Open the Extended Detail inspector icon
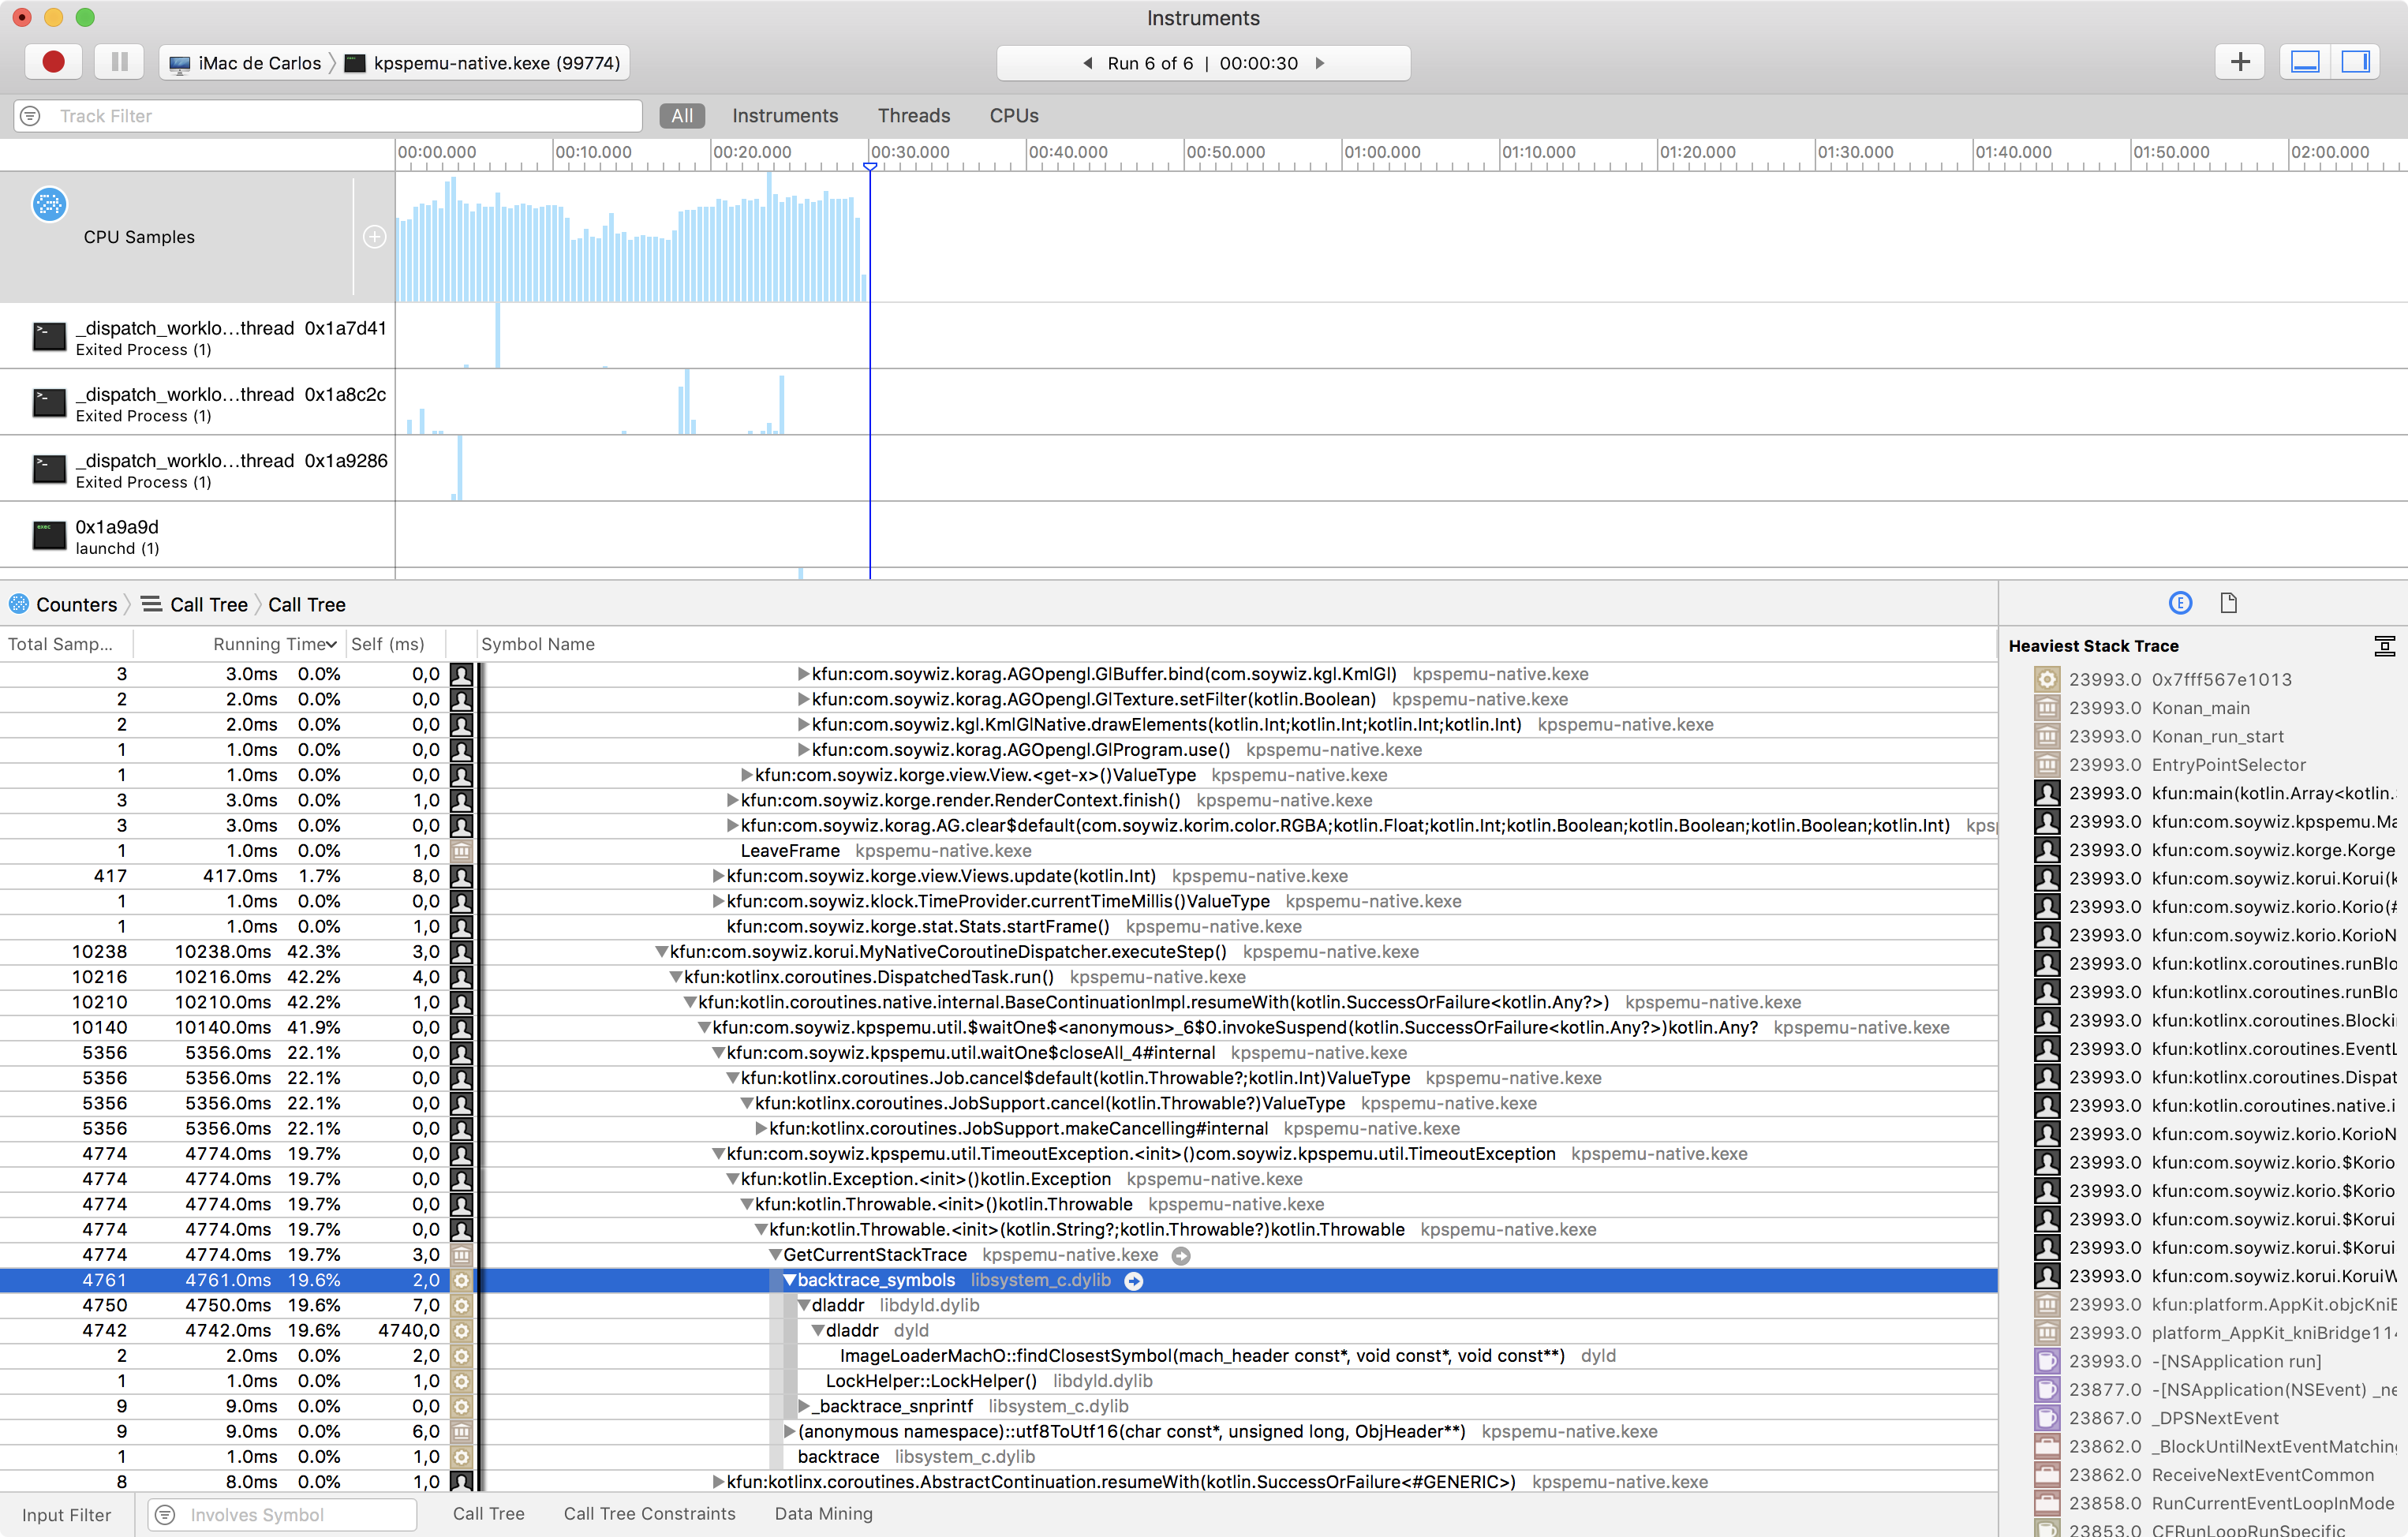The image size is (2408, 1537). (2180, 603)
